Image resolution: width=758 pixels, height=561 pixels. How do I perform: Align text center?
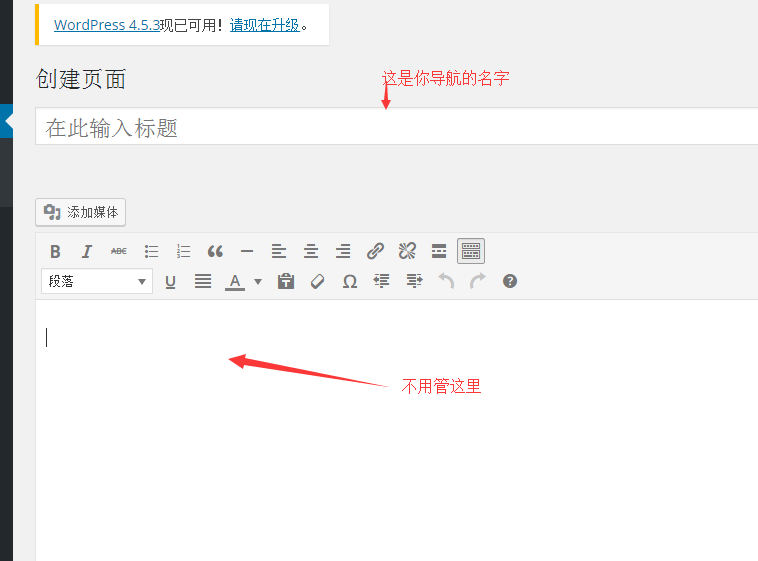pos(311,251)
